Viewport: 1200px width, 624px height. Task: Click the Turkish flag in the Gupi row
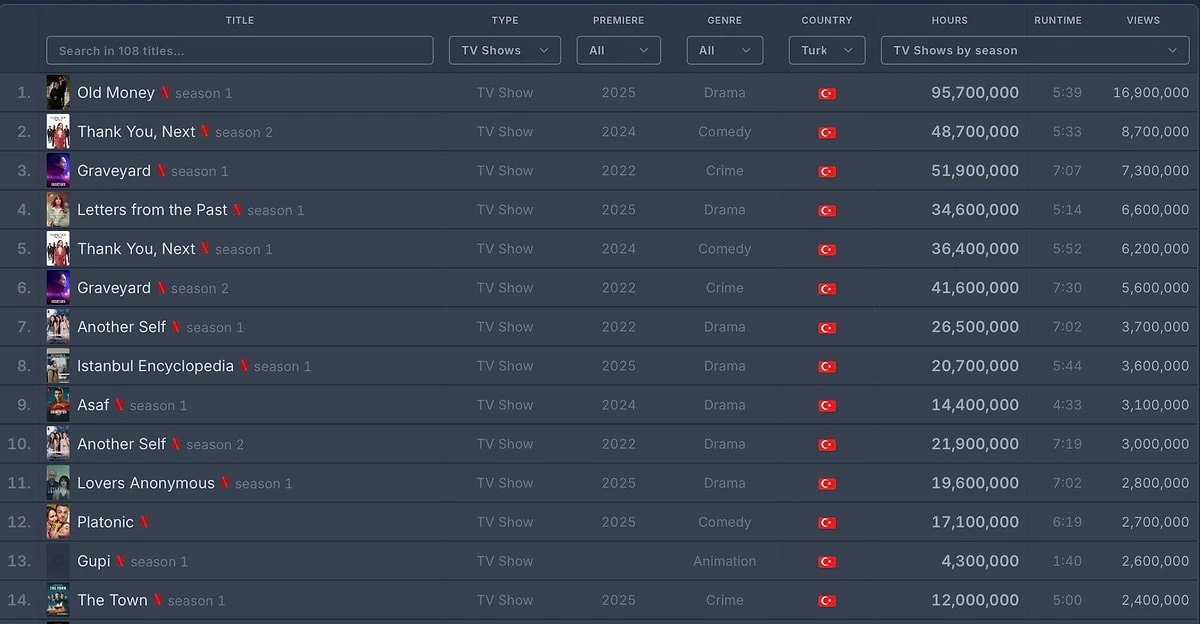pos(827,562)
